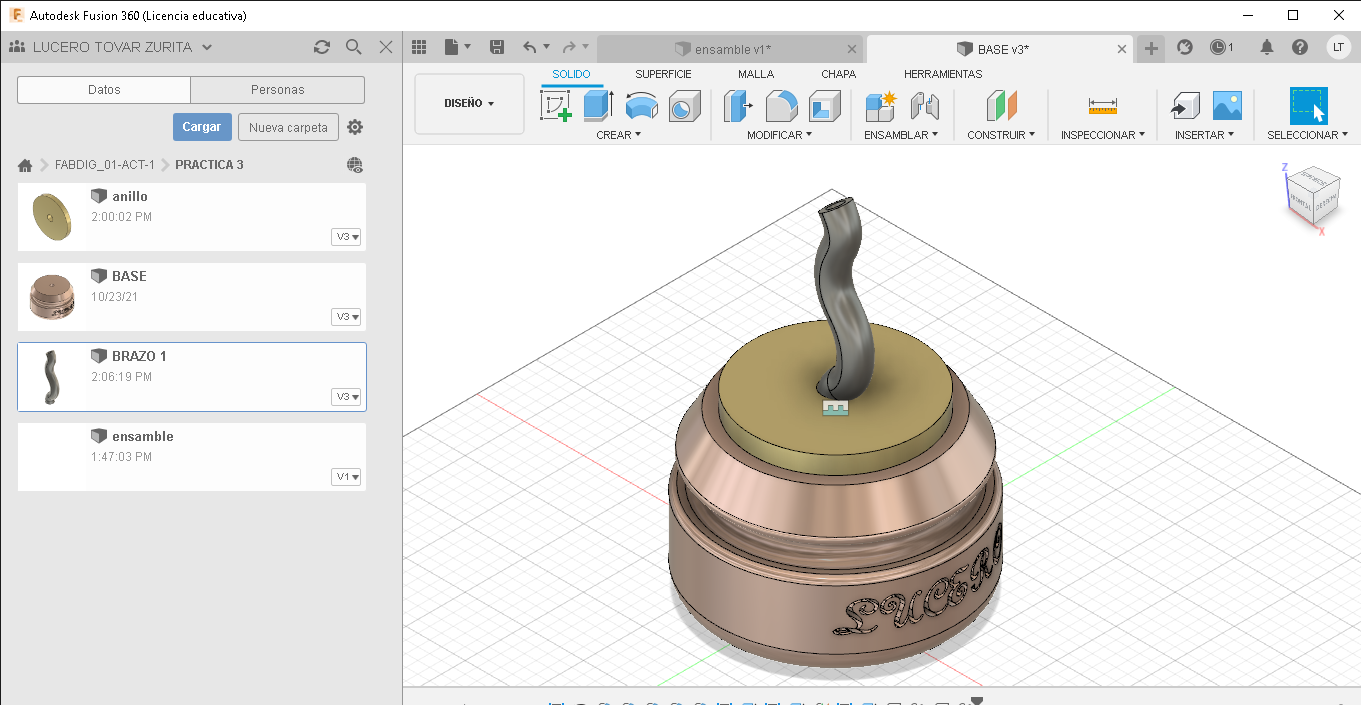Open the Help question mark icon

coord(1300,47)
